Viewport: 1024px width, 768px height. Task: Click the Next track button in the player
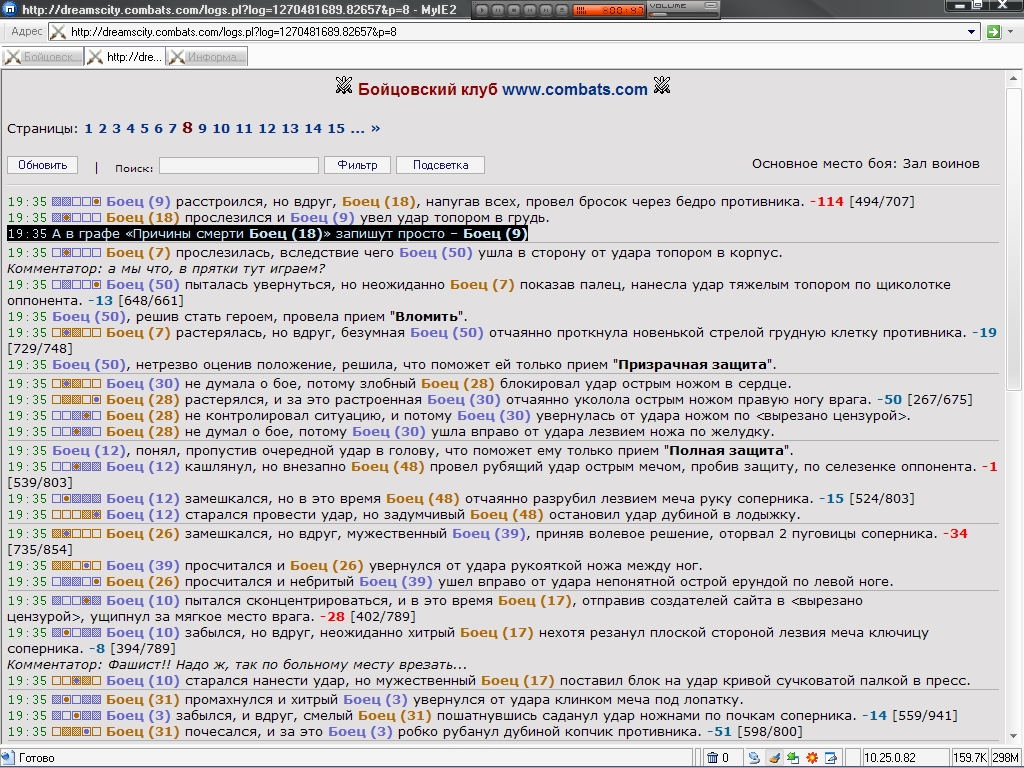pos(546,10)
